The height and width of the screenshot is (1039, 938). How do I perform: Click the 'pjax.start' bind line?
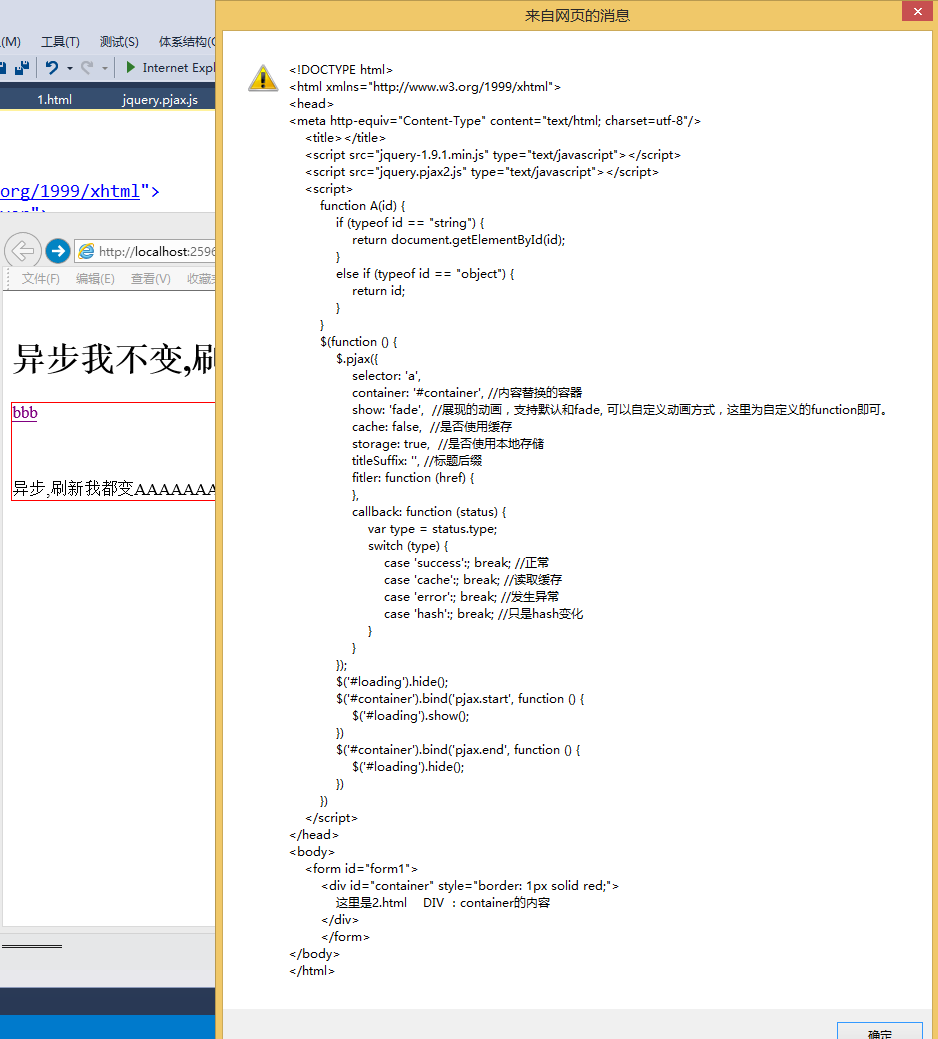(460, 698)
